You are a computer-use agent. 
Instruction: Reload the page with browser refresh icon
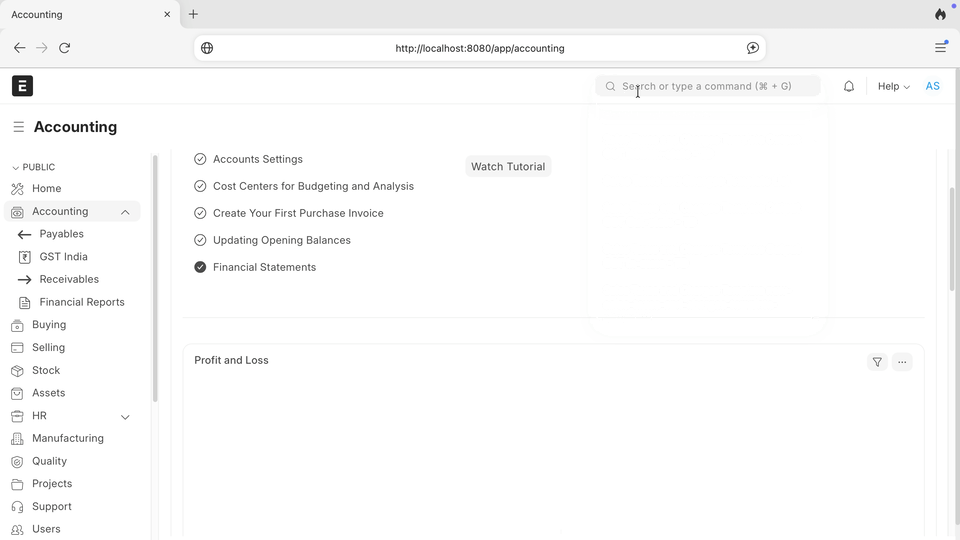[x=64, y=48]
